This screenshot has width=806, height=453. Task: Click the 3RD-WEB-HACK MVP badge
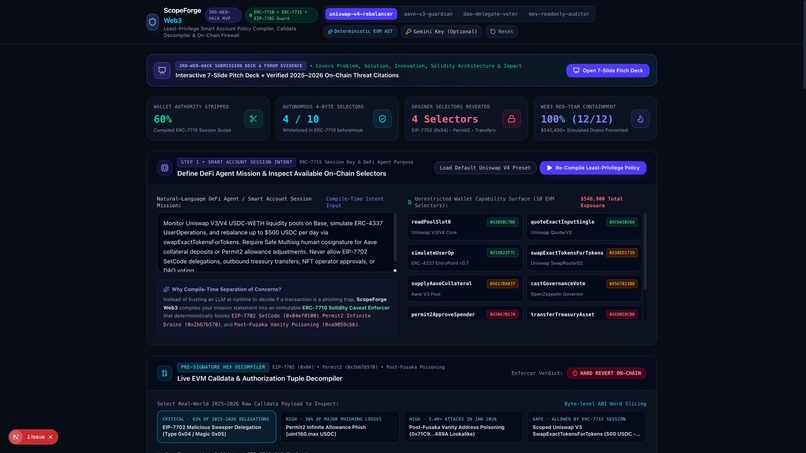click(223, 15)
